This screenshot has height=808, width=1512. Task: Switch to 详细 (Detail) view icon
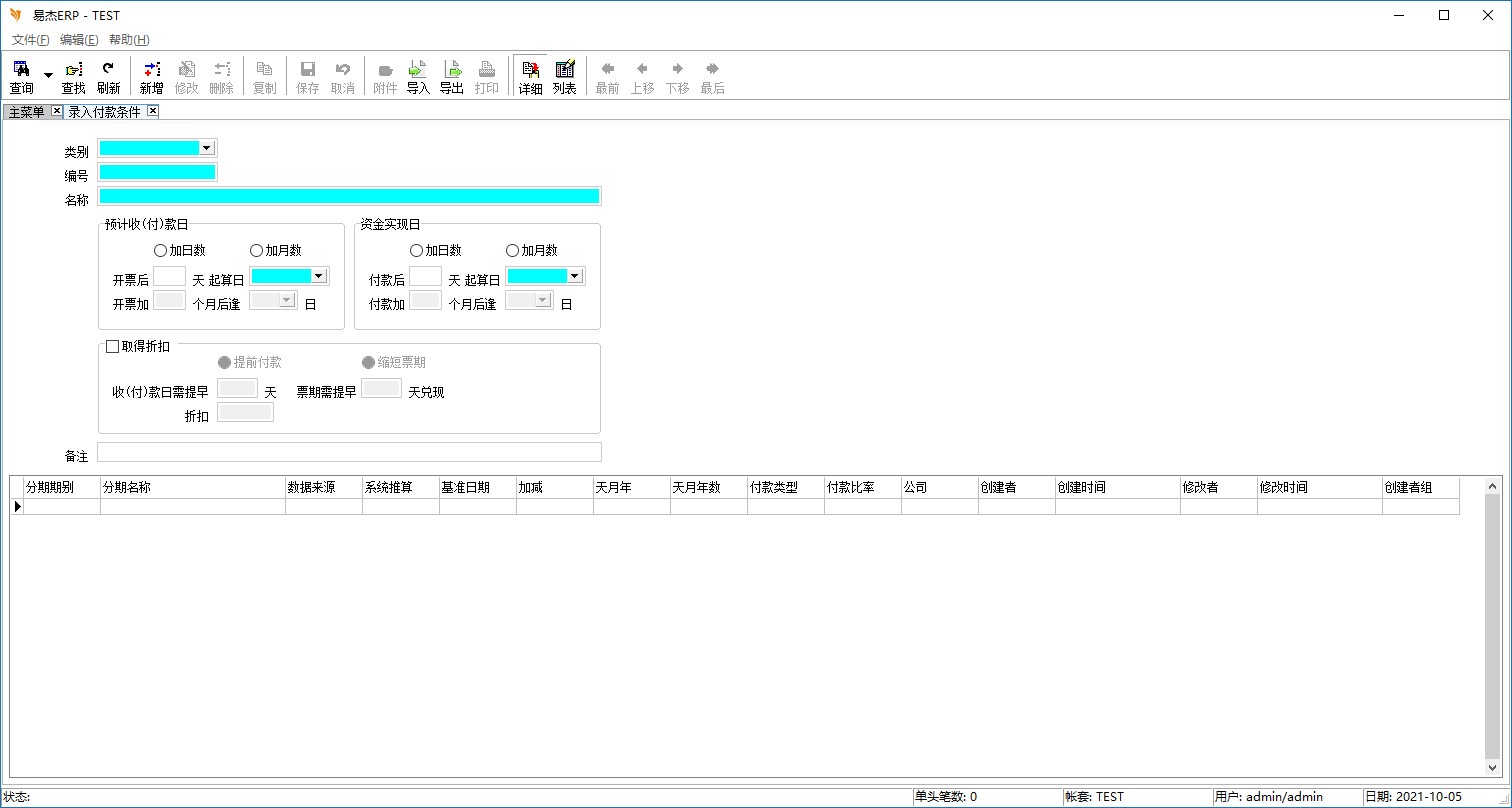pos(530,70)
